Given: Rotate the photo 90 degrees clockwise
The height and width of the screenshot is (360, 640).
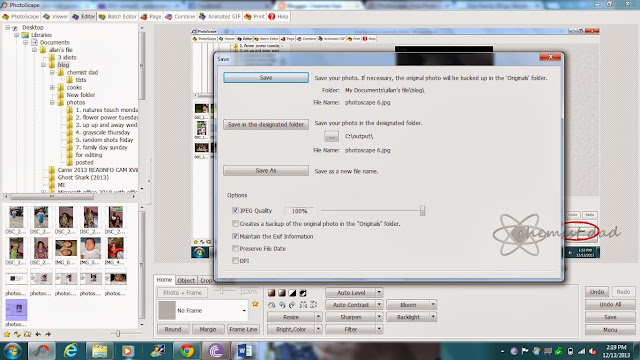Looking at the screenshot, I should click(x=292, y=304).
